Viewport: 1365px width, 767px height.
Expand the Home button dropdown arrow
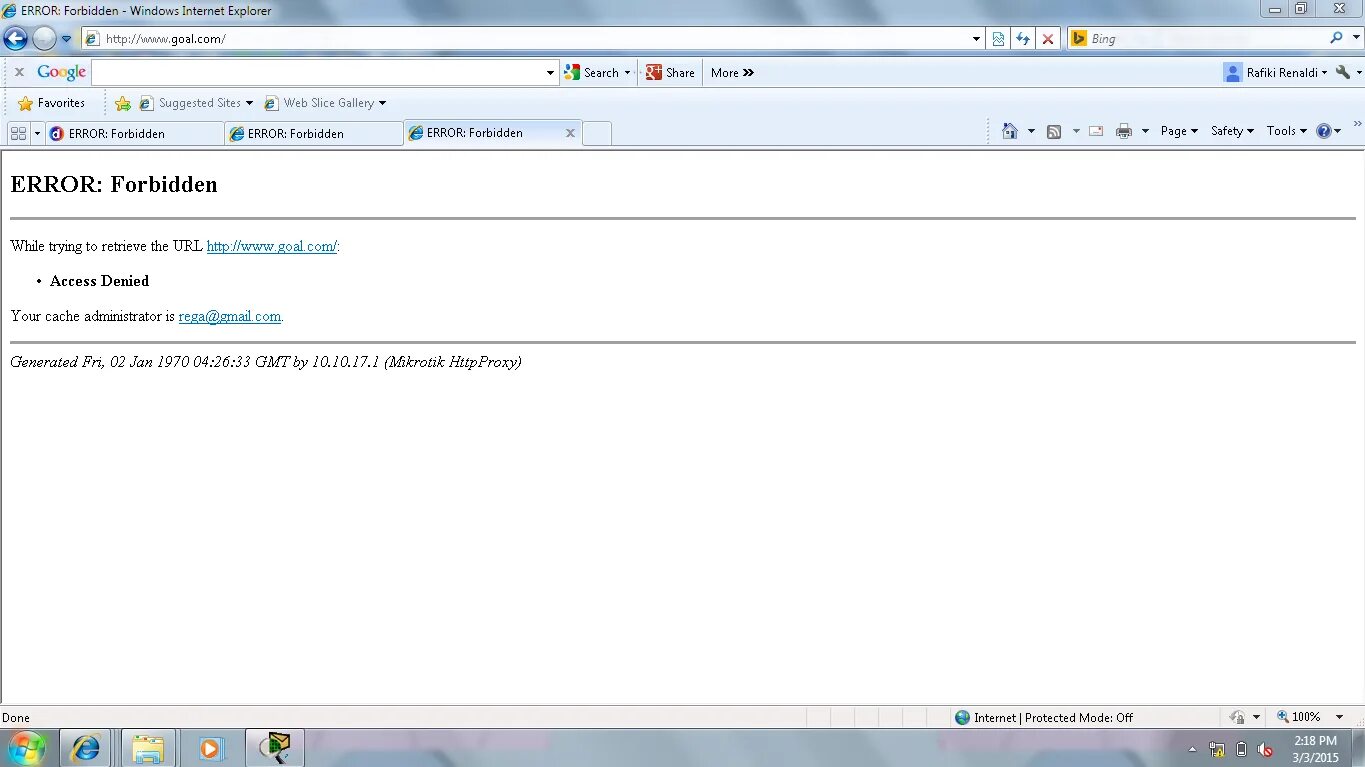click(x=1031, y=131)
